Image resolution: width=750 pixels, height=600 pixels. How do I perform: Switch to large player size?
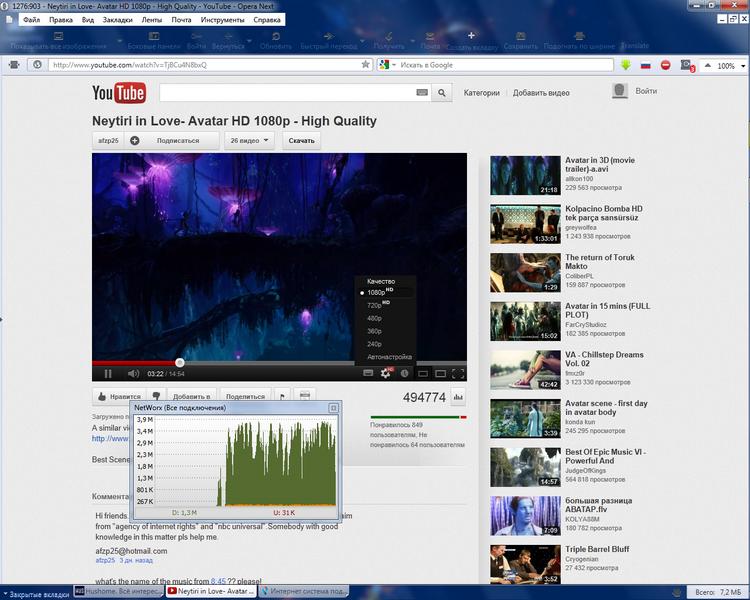click(x=441, y=374)
